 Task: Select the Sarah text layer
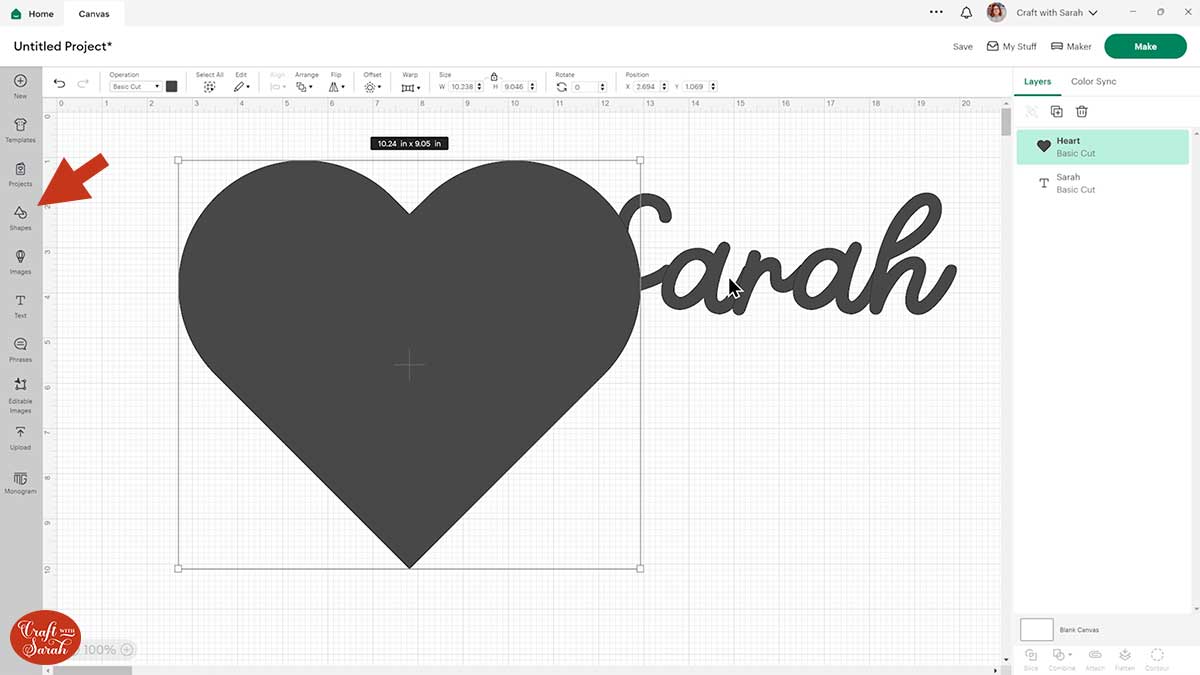coord(1075,182)
